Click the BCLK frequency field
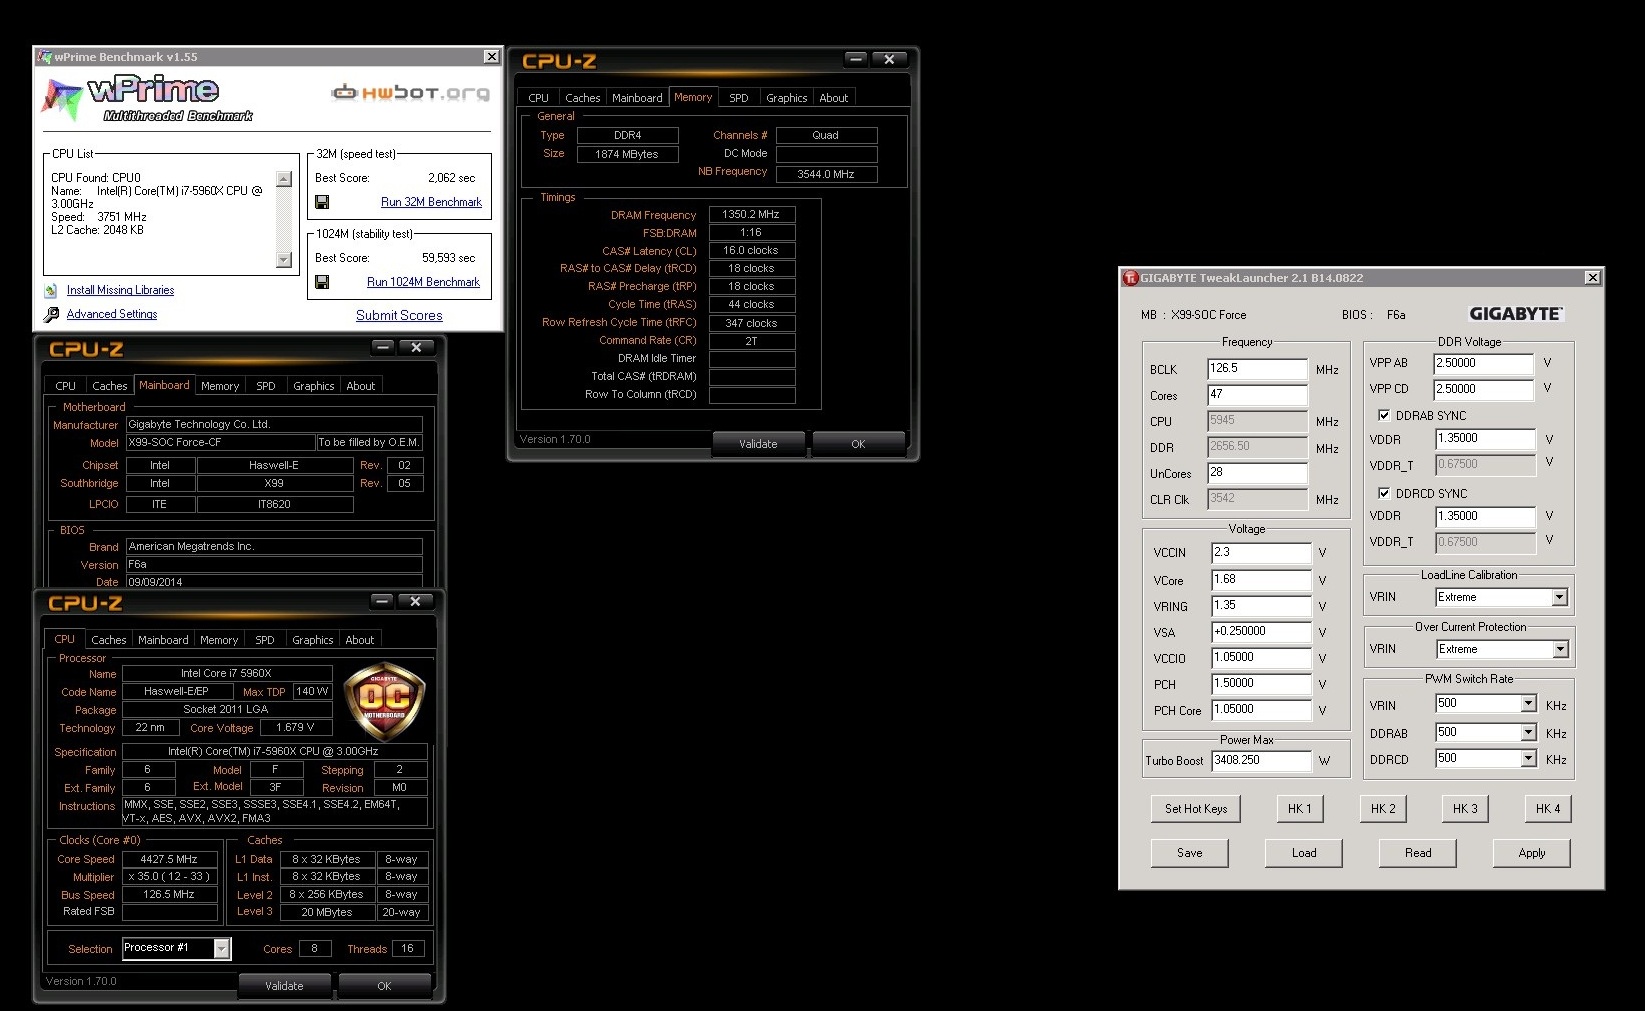Viewport: 1645px width, 1011px height. (1258, 369)
